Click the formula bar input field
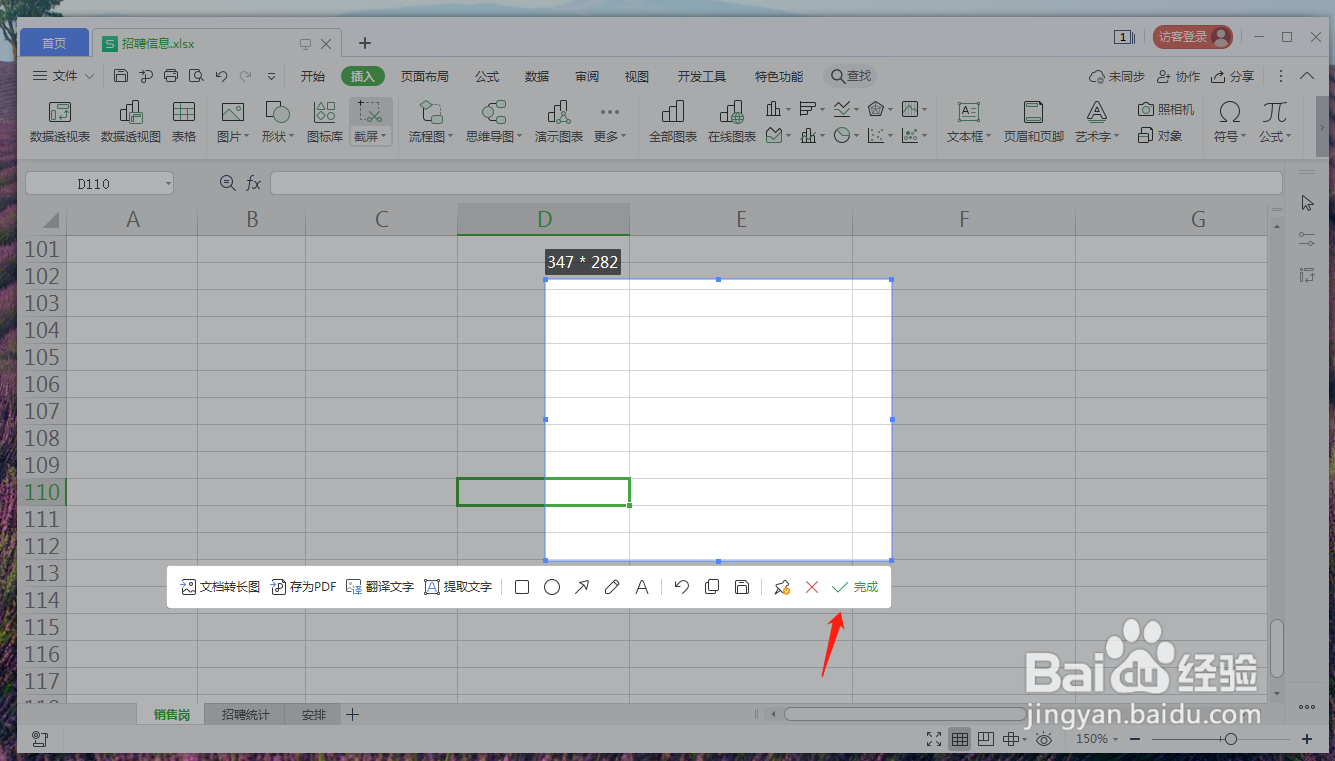Image resolution: width=1335 pixels, height=761 pixels. coord(776,183)
